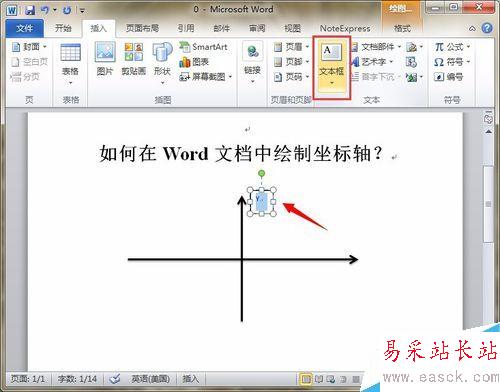Click inside the selected Y text box
This screenshot has width=500, height=392.
click(261, 202)
